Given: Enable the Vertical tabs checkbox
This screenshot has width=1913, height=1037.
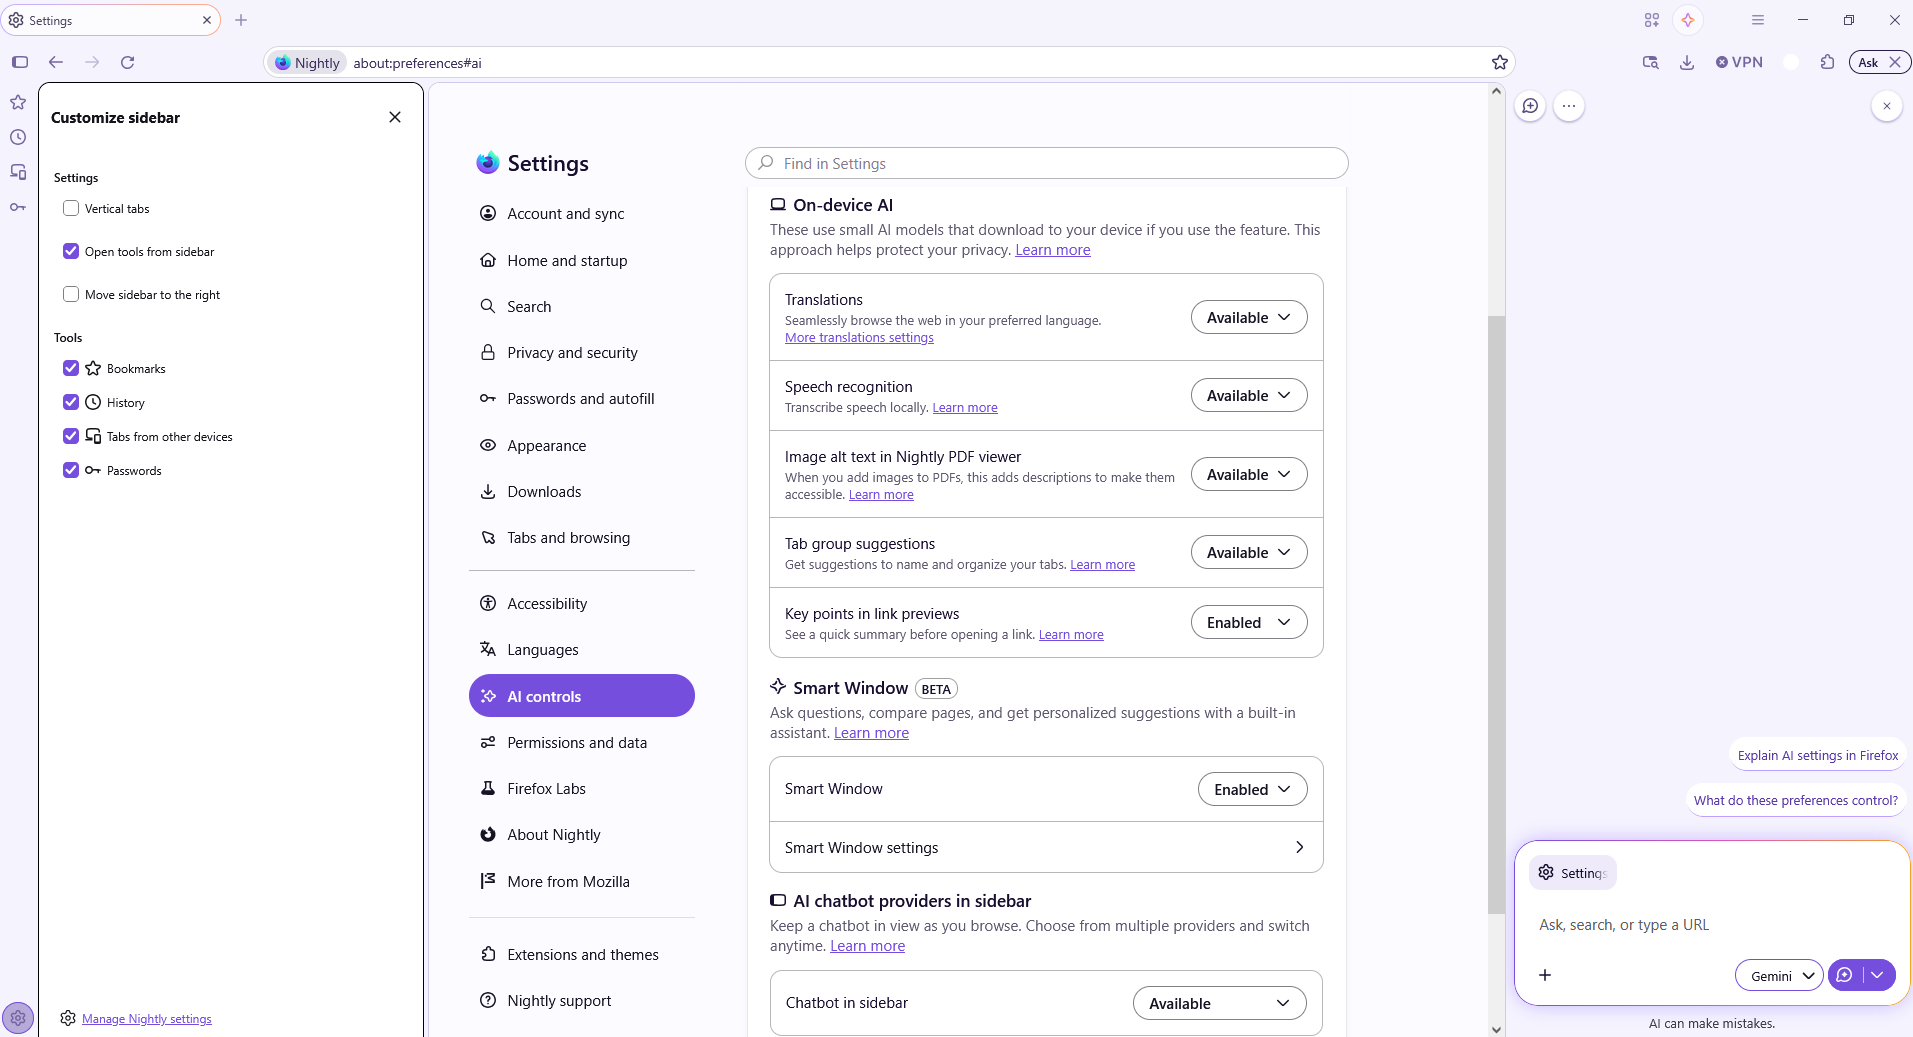Looking at the screenshot, I should [71, 208].
